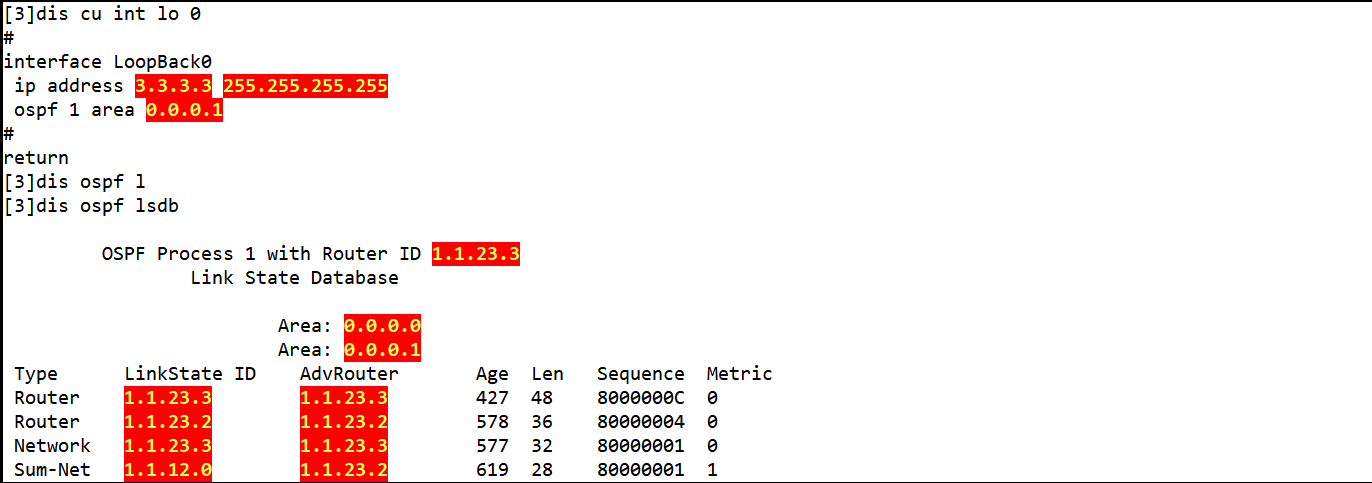Click the "Link State Database" heading

294,278
